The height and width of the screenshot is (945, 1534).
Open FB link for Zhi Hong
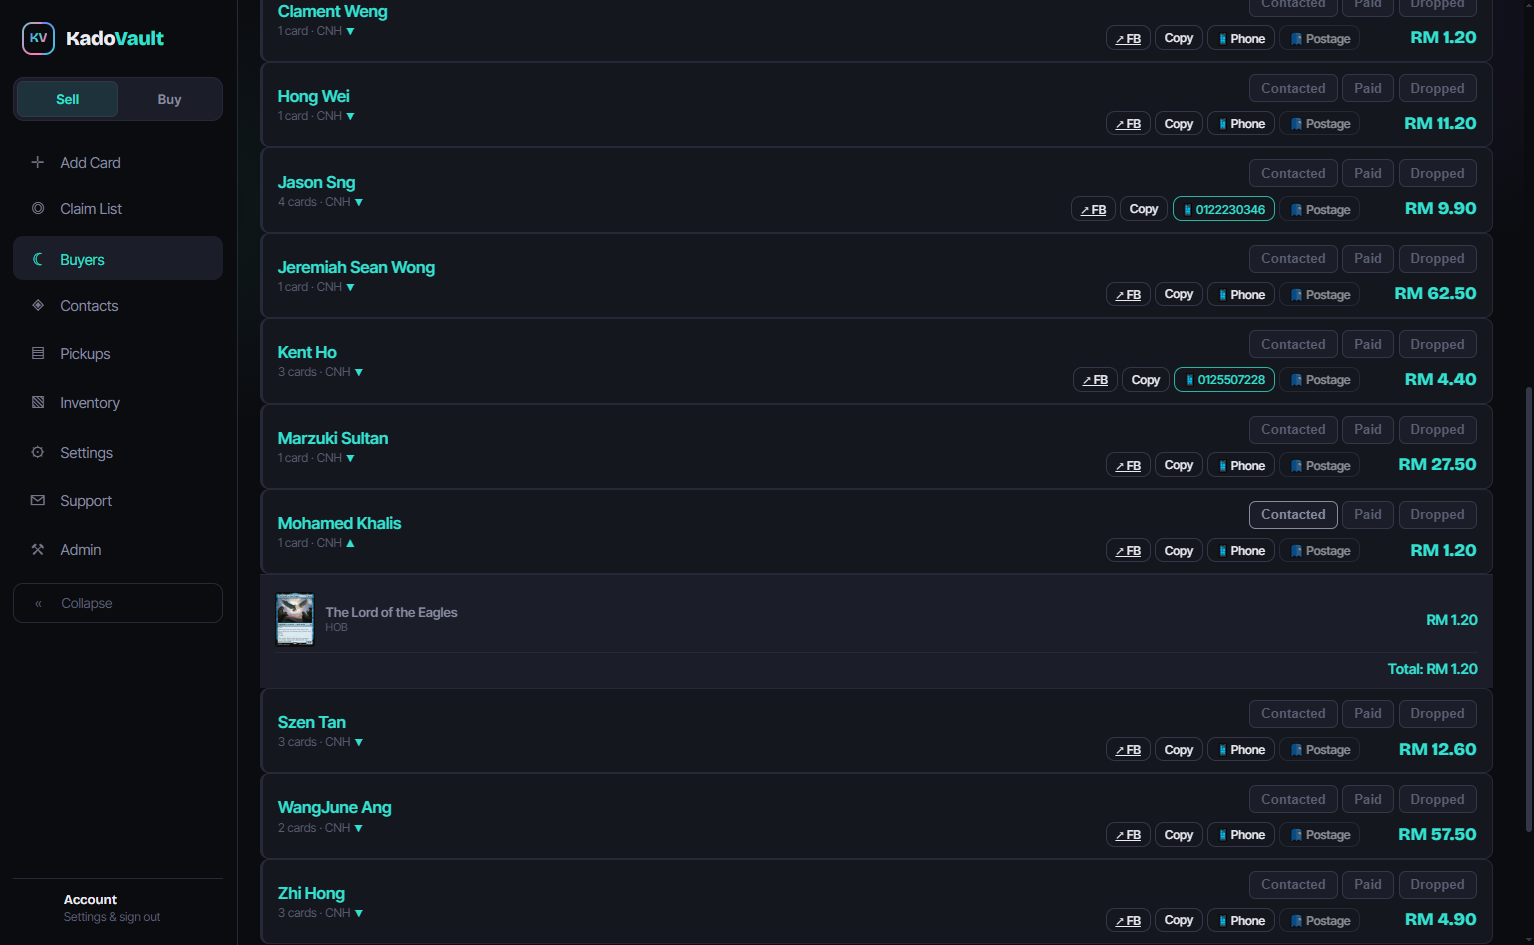coord(1128,921)
